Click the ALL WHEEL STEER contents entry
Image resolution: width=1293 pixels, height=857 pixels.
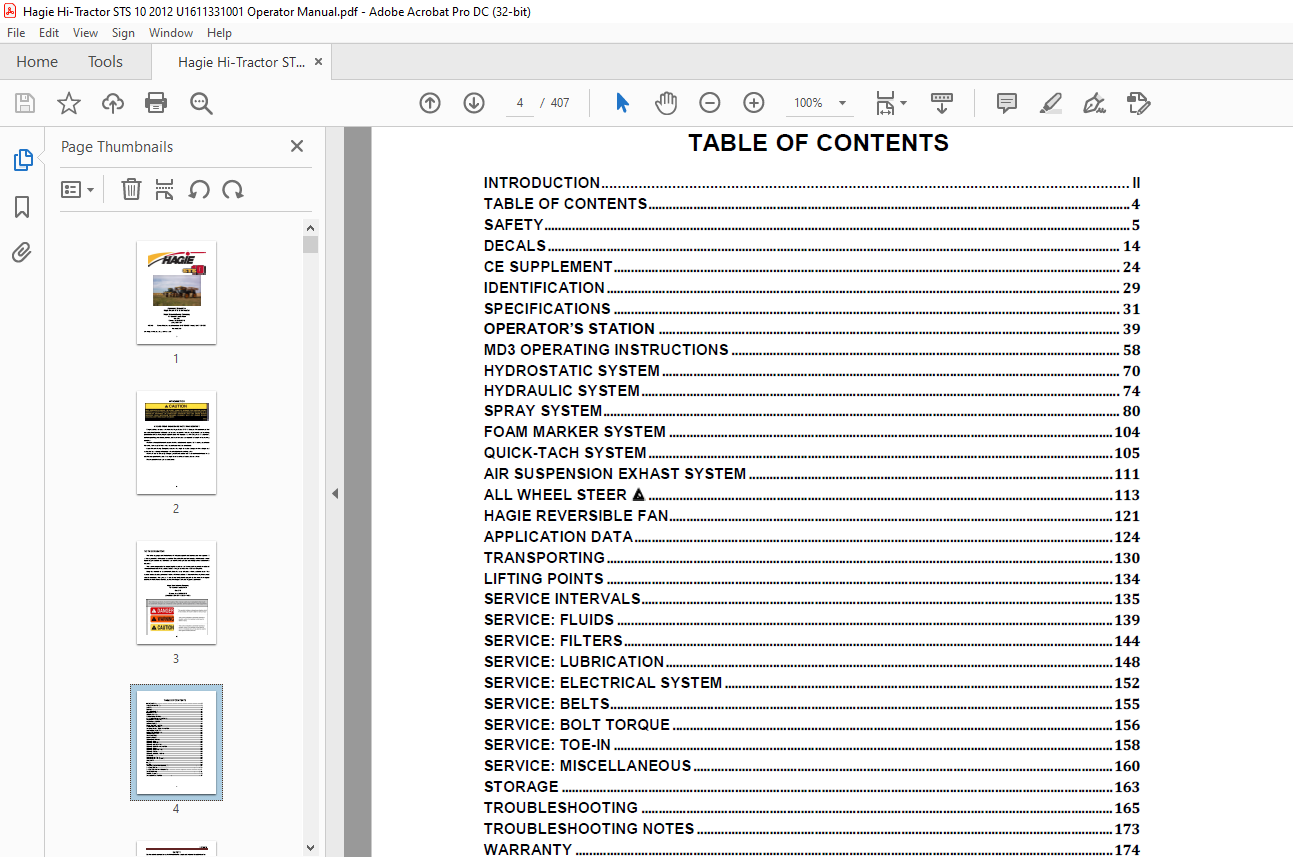click(812, 495)
